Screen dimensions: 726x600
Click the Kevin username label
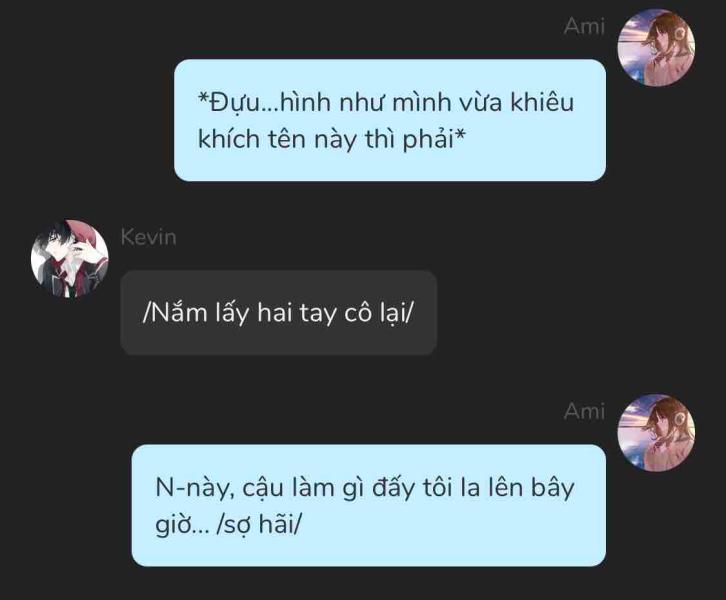149,237
